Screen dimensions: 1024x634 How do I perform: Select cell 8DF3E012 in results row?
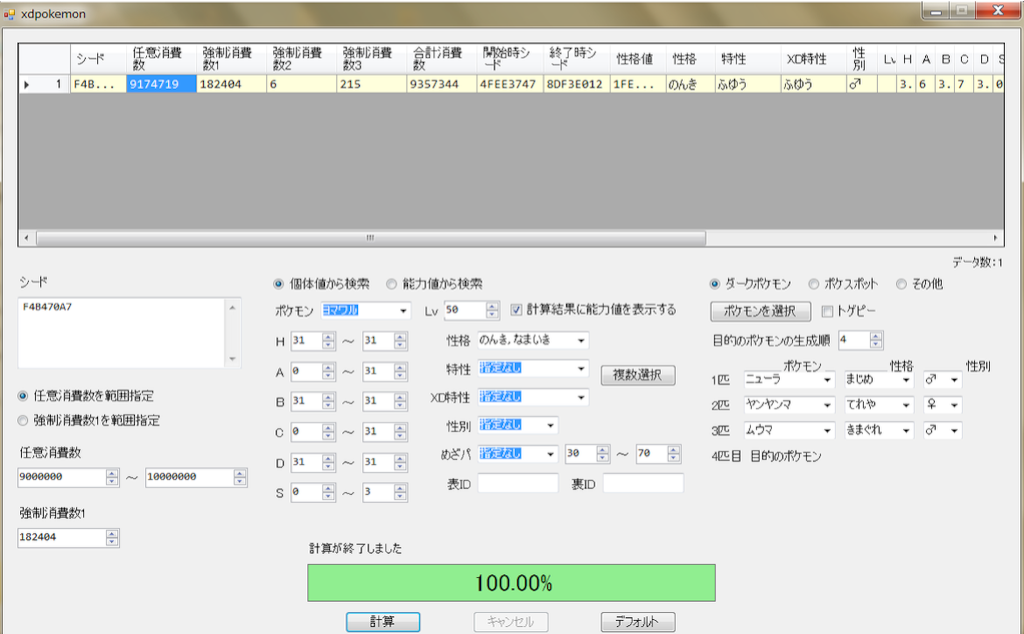pos(577,84)
